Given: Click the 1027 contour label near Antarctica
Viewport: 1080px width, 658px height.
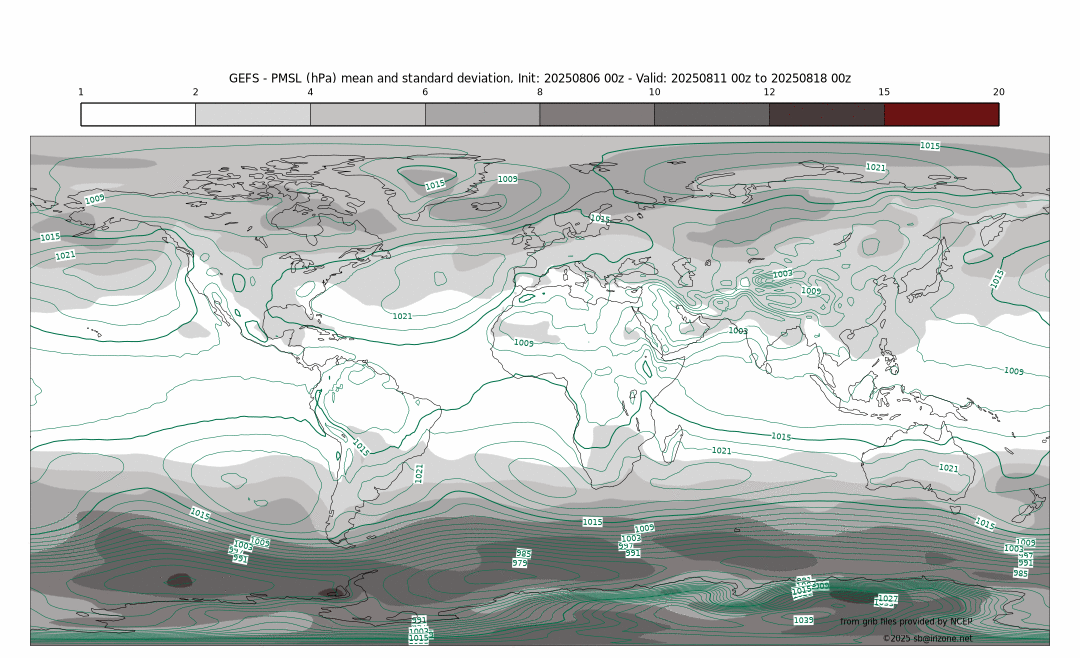Looking at the screenshot, I should 887,598.
